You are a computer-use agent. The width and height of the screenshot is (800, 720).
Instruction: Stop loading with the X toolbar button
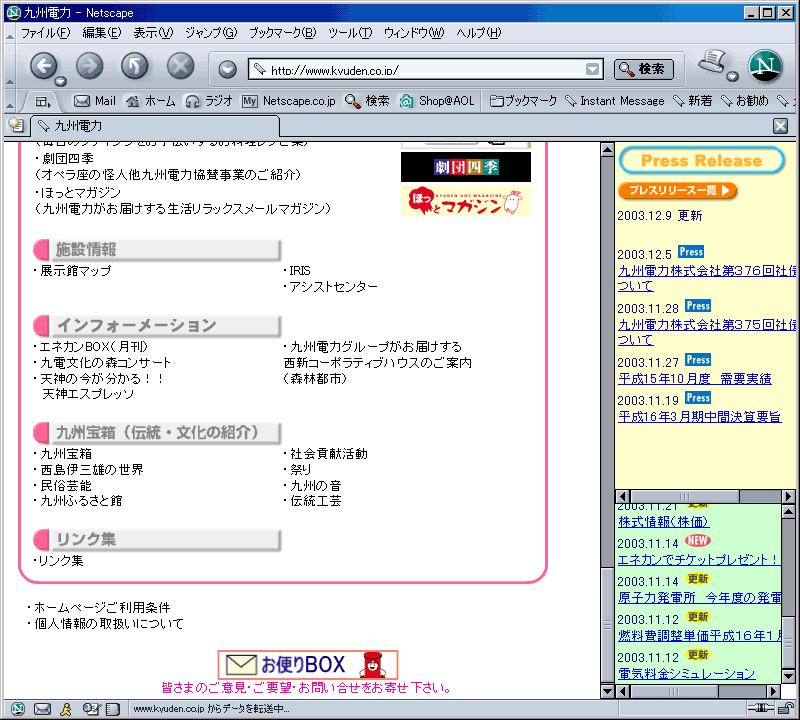(181, 66)
